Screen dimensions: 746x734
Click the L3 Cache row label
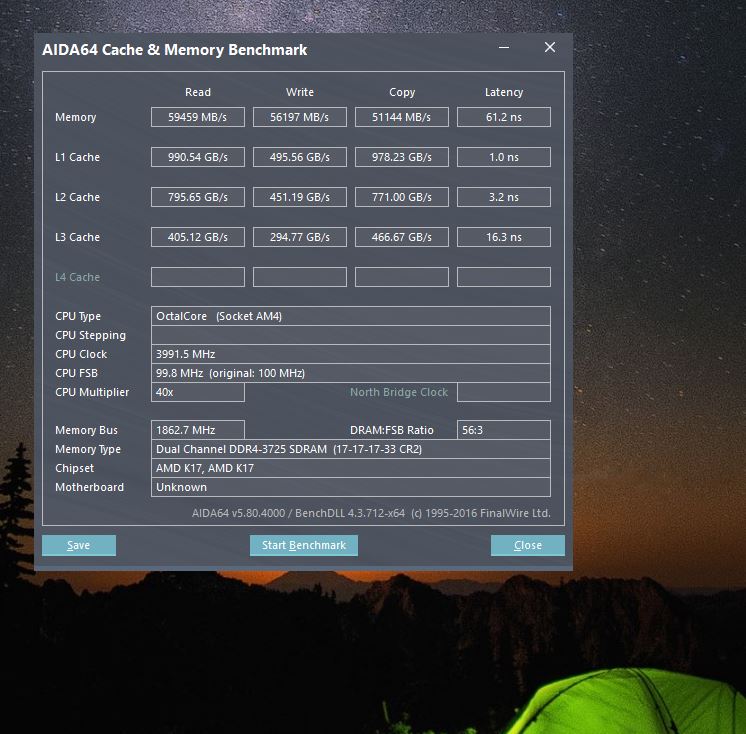click(x=78, y=237)
